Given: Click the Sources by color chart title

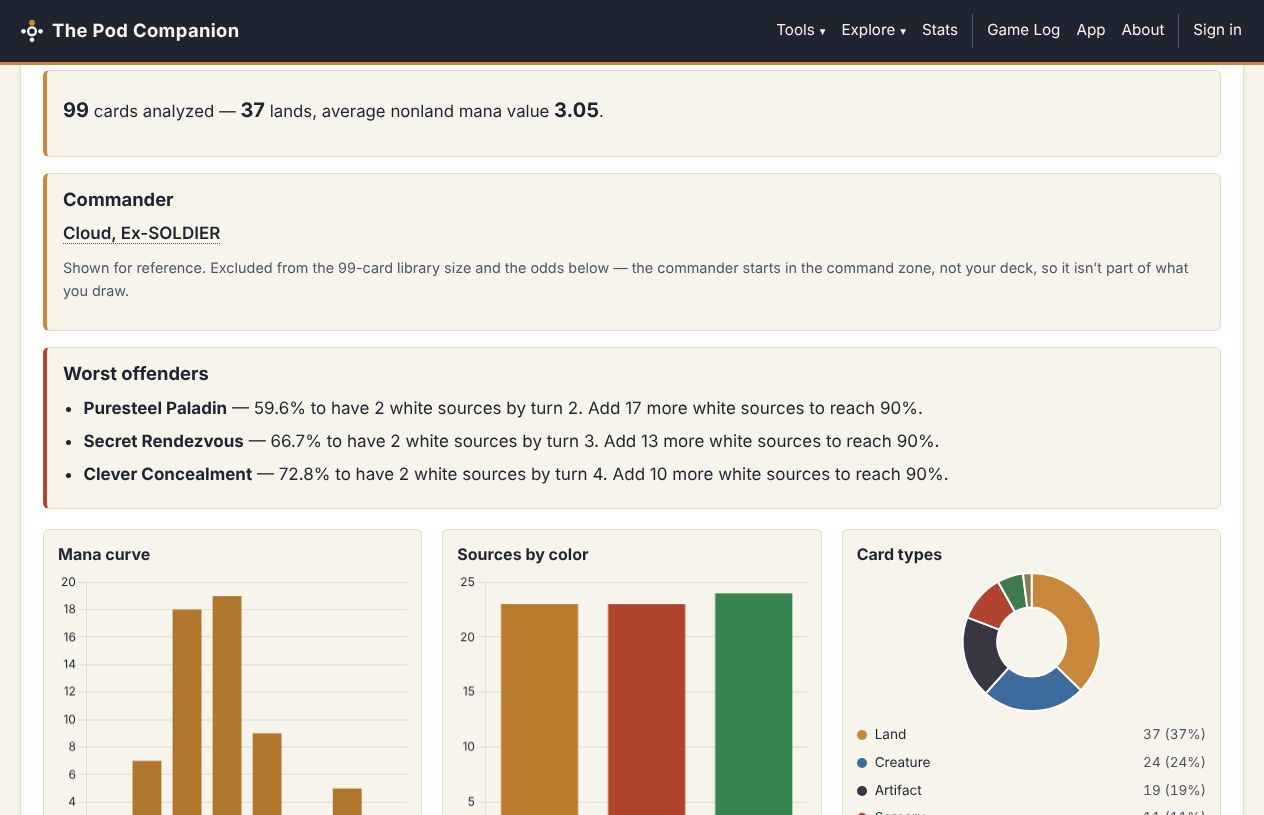Looking at the screenshot, I should [x=523, y=555].
